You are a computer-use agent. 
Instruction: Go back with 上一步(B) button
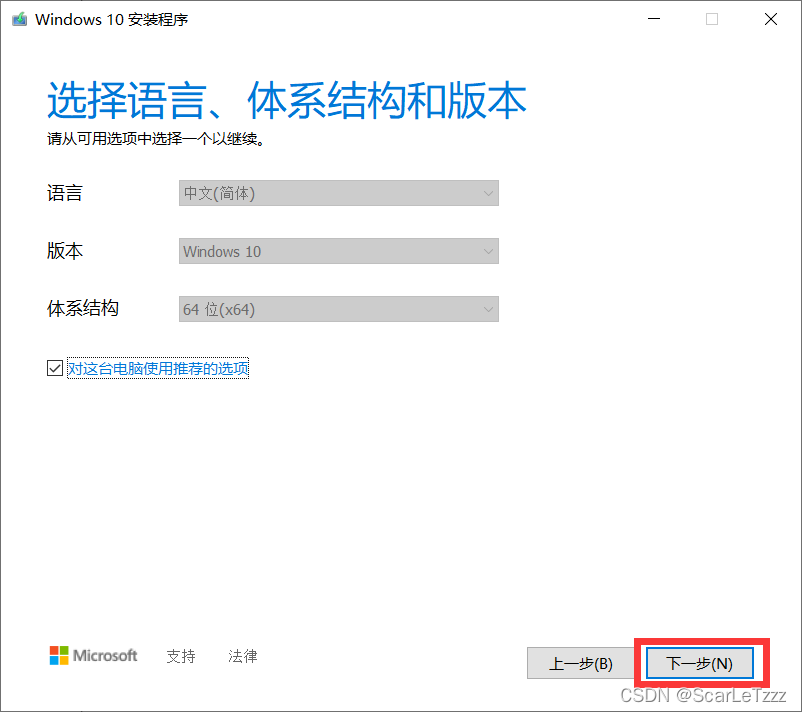pyautogui.click(x=581, y=663)
